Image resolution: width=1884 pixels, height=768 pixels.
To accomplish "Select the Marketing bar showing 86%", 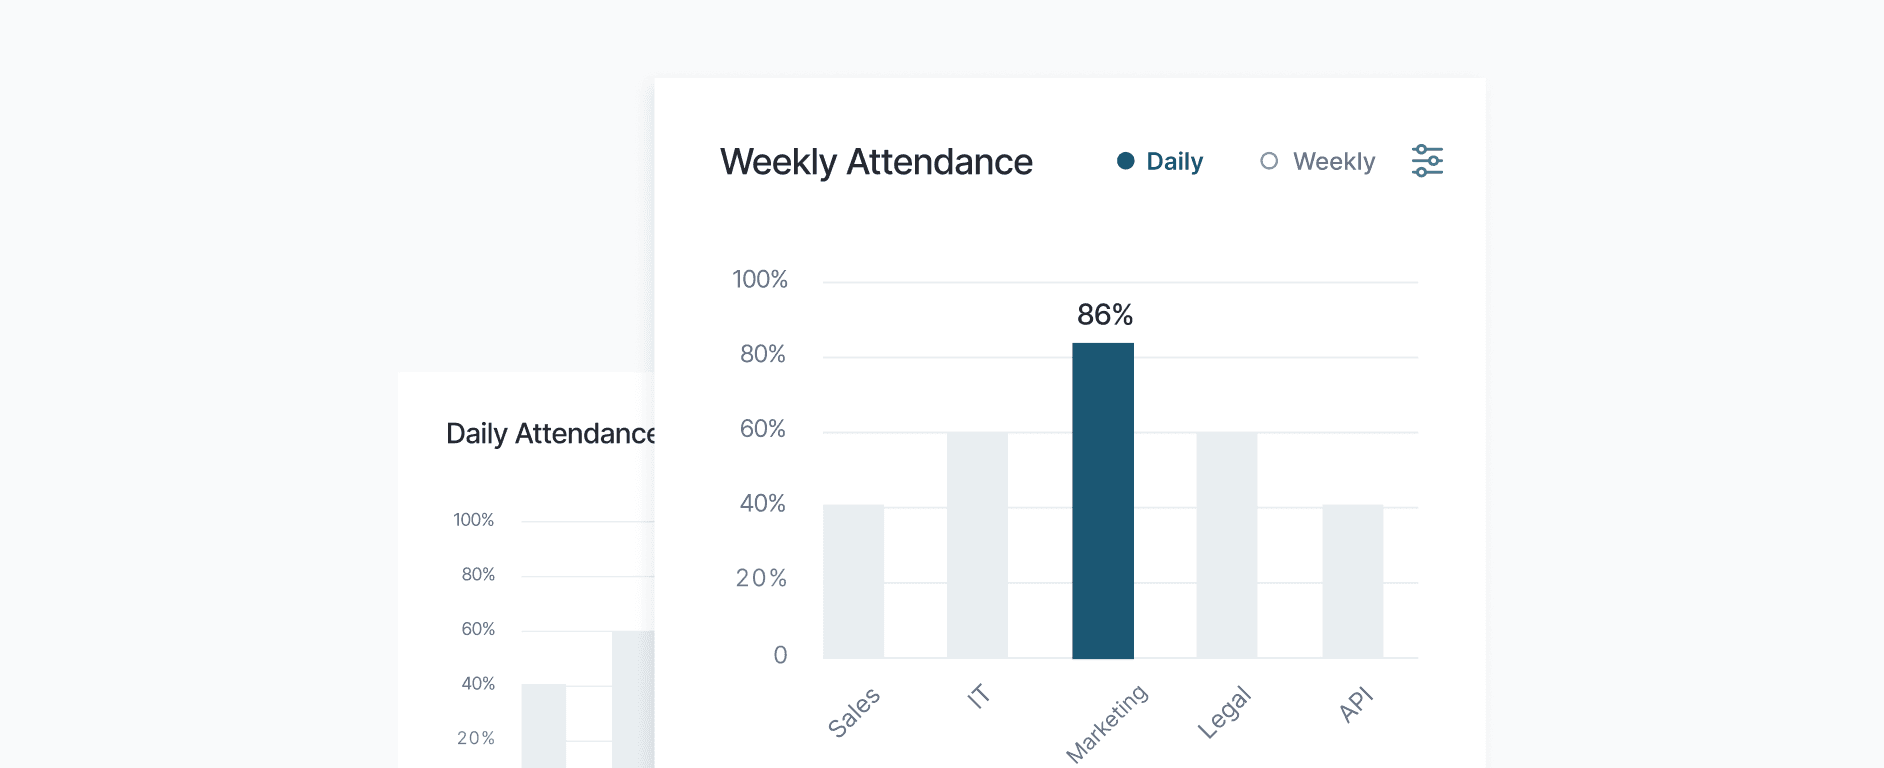I will click(x=1104, y=500).
